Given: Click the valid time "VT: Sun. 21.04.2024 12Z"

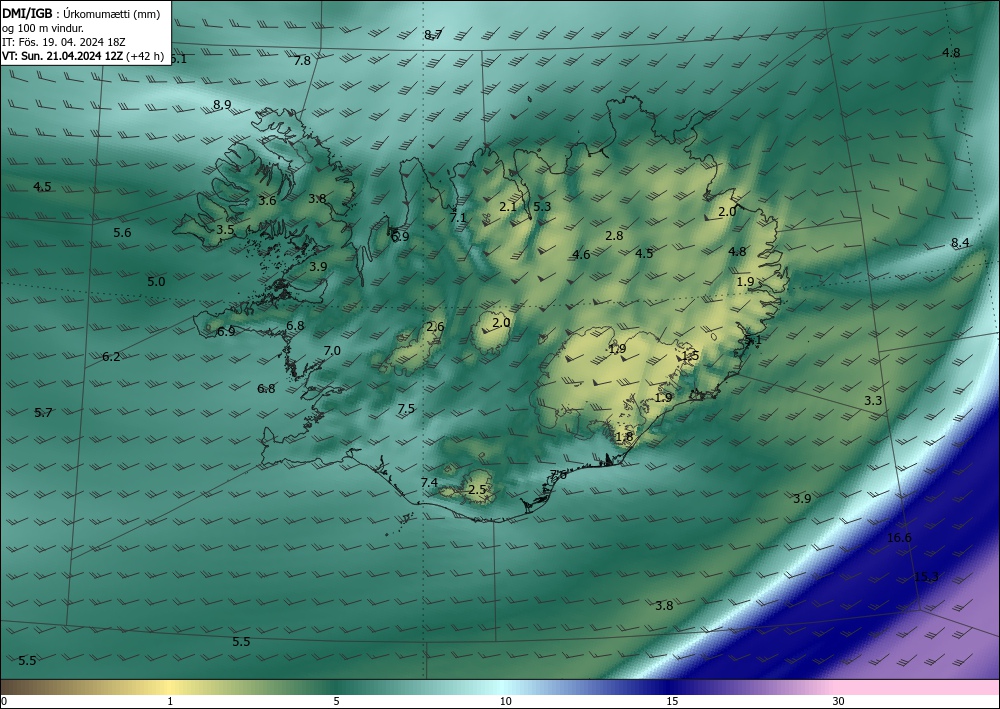Looking at the screenshot, I should click(x=63, y=56).
